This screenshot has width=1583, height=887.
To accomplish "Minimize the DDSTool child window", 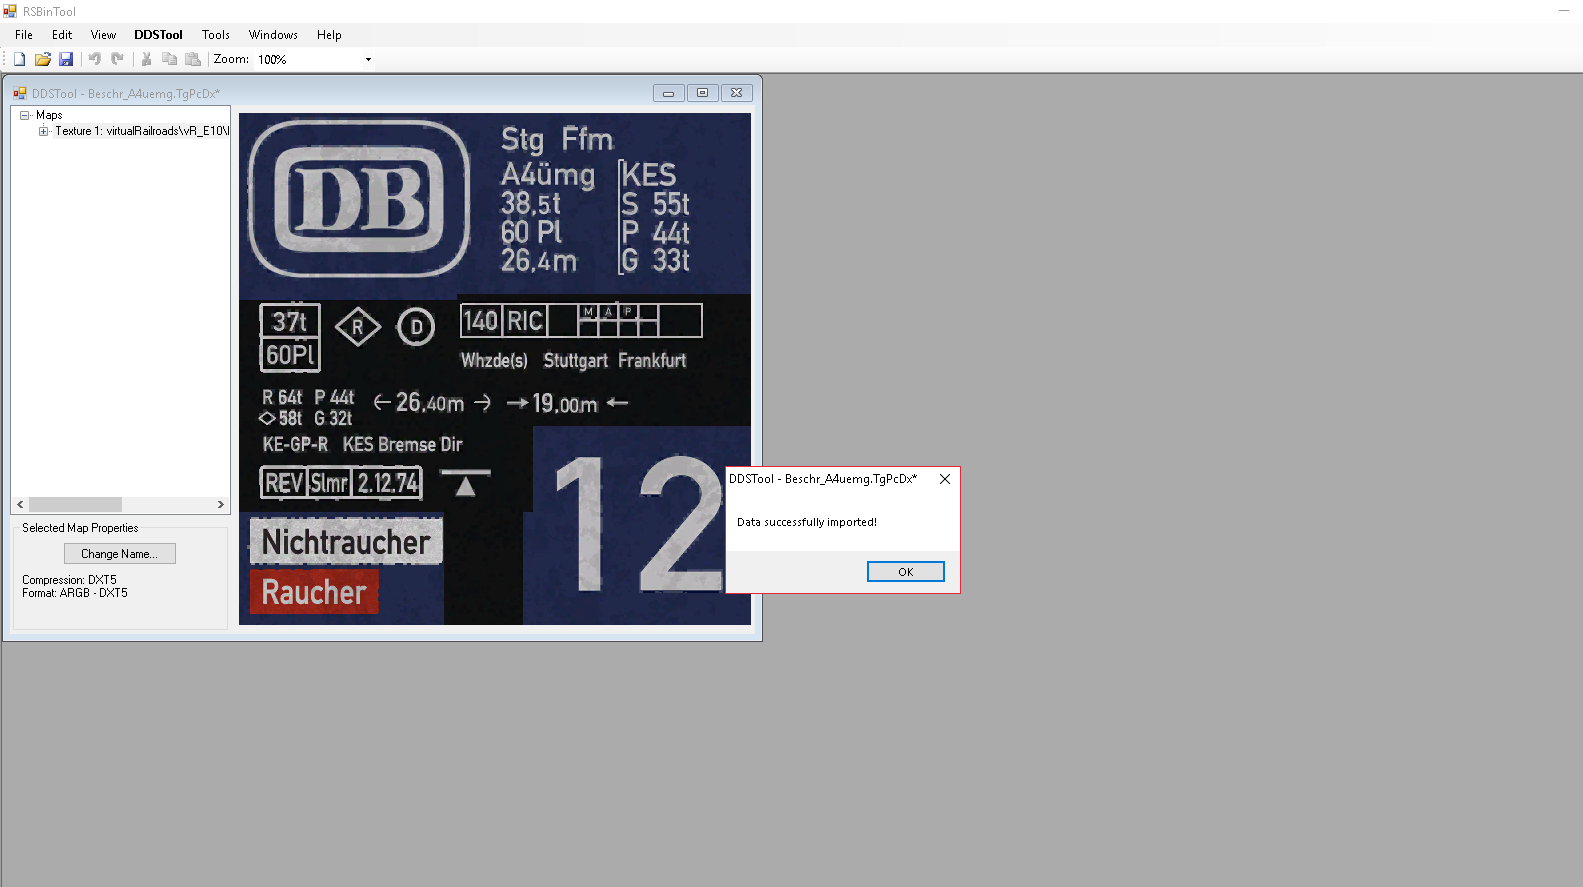I will 668,93.
